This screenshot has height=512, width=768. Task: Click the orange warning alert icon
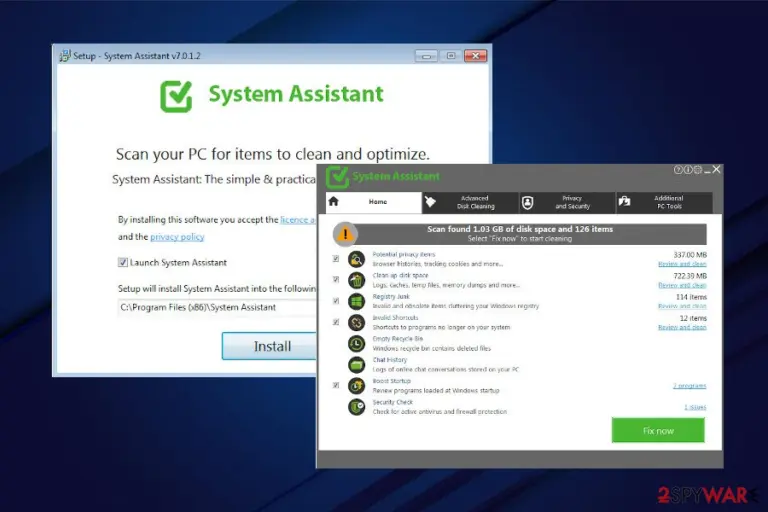click(345, 234)
